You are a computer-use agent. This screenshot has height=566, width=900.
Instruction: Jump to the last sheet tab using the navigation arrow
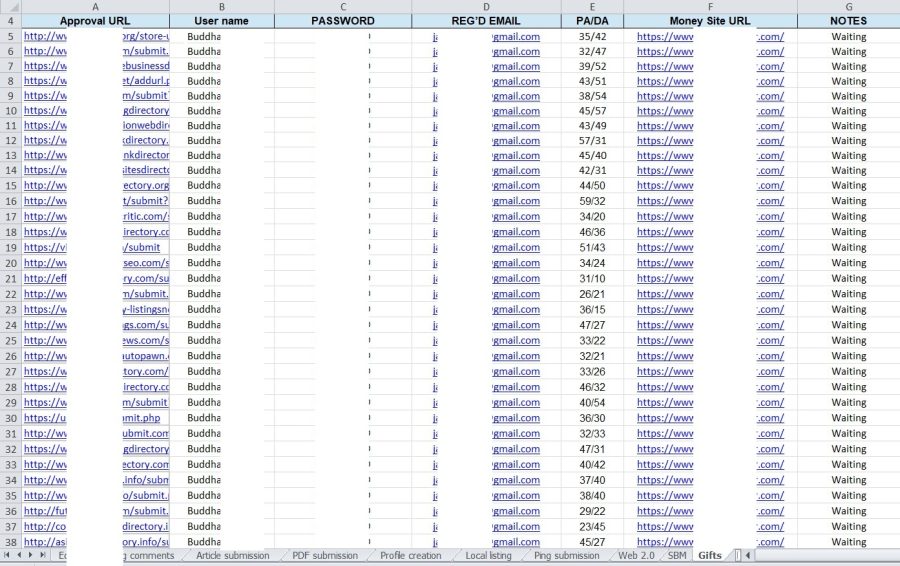pyautogui.click(x=42, y=555)
